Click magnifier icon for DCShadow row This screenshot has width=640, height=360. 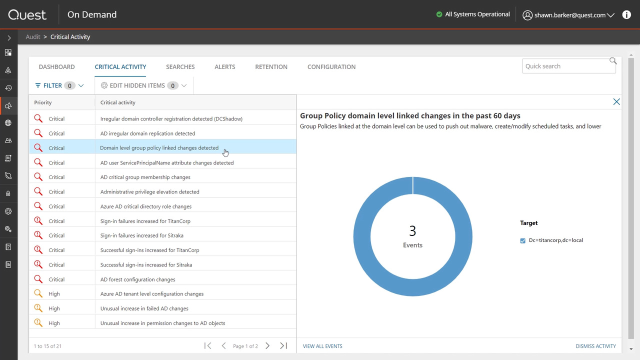click(x=38, y=118)
